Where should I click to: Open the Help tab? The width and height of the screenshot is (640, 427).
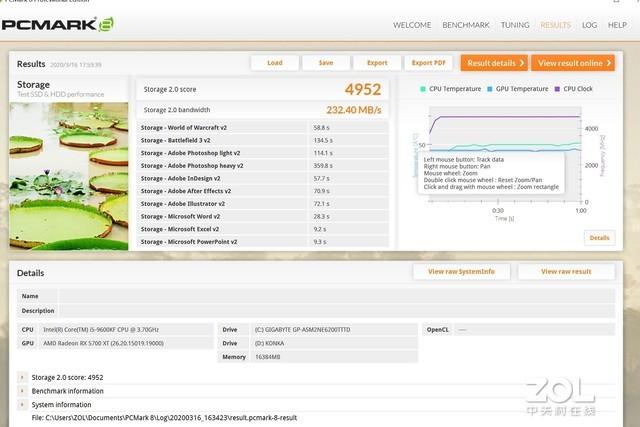(618, 24)
